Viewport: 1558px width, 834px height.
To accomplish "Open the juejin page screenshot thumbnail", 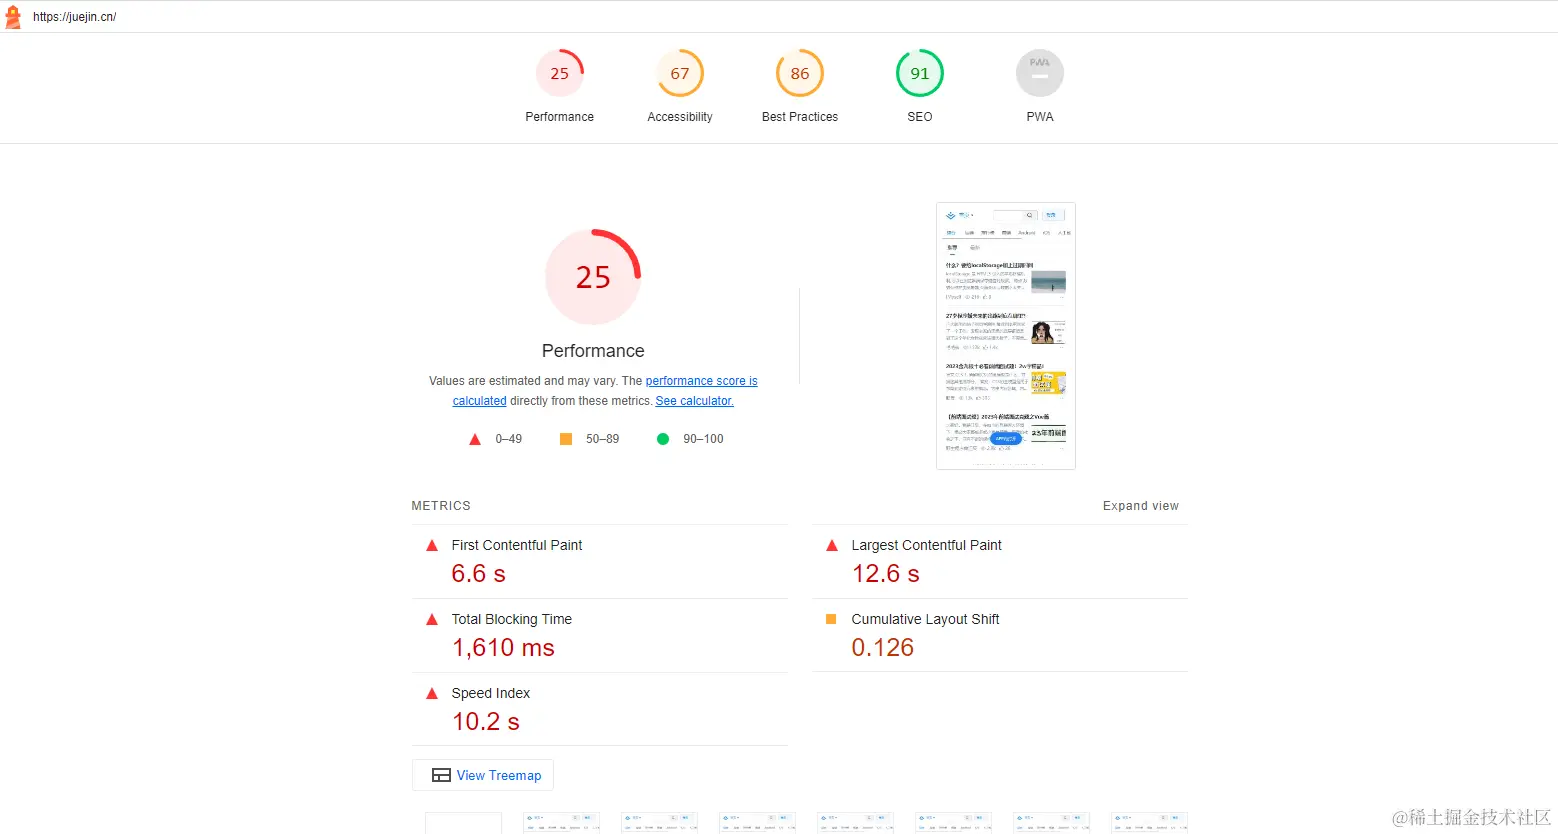I will (x=1006, y=336).
